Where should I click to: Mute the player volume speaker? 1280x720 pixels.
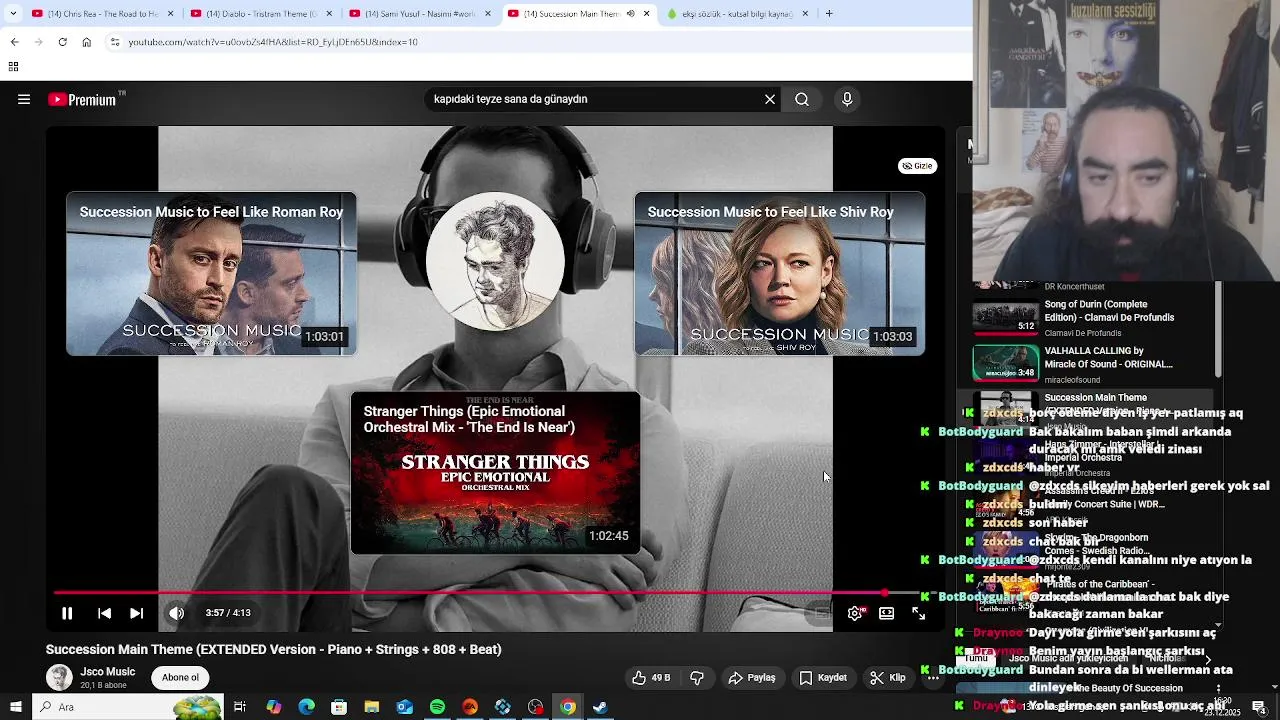pos(176,613)
